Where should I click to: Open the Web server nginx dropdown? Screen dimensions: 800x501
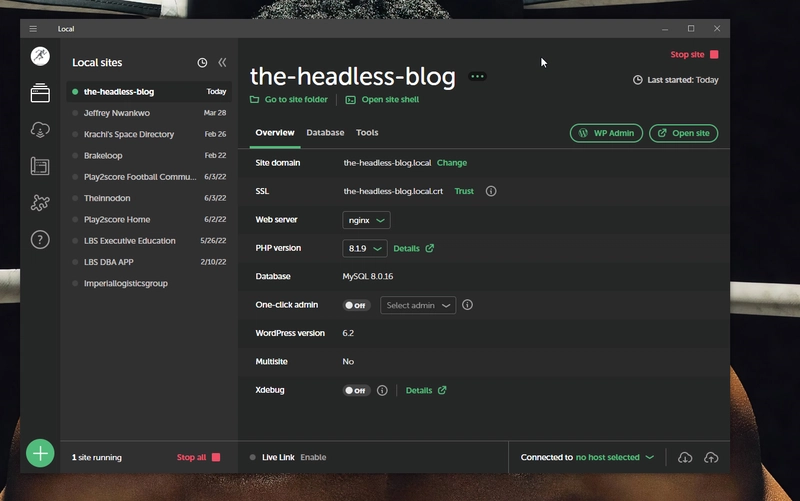point(366,220)
